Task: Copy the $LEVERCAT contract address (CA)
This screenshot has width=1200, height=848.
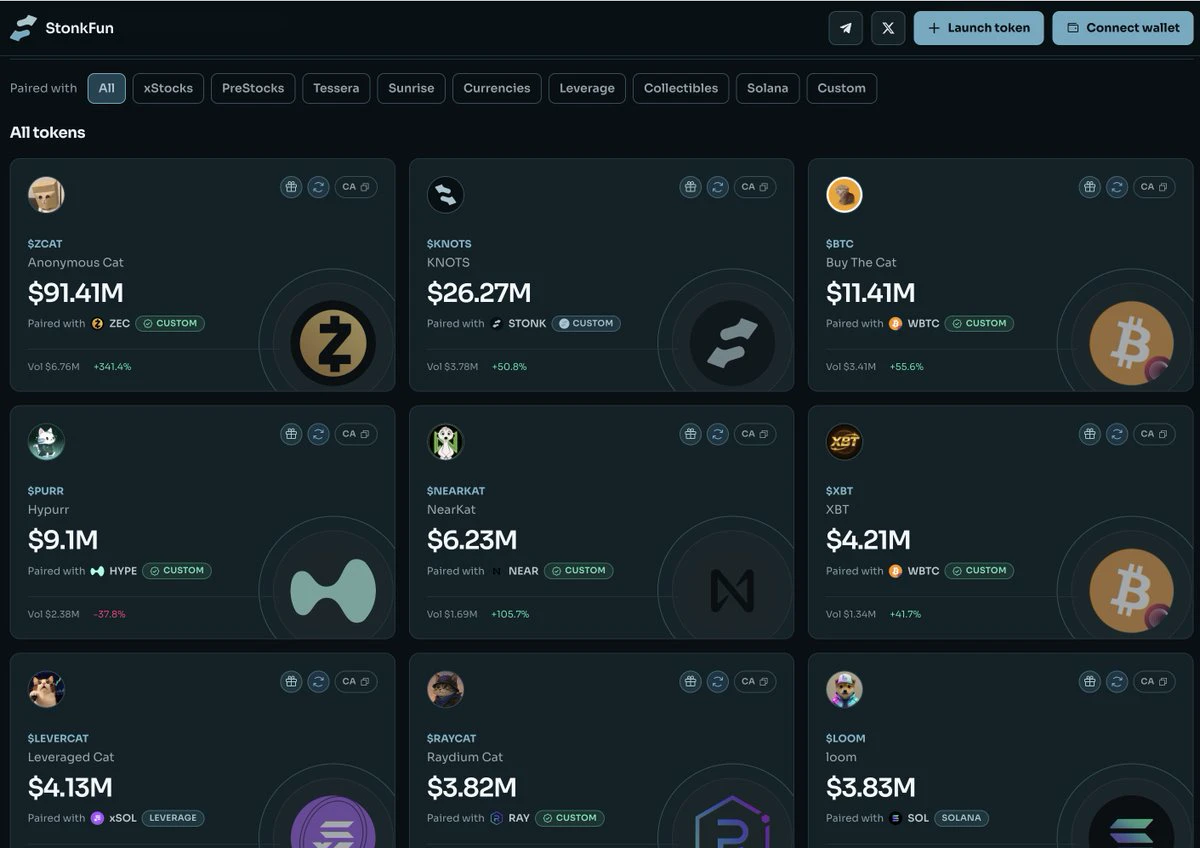Action: tap(356, 681)
